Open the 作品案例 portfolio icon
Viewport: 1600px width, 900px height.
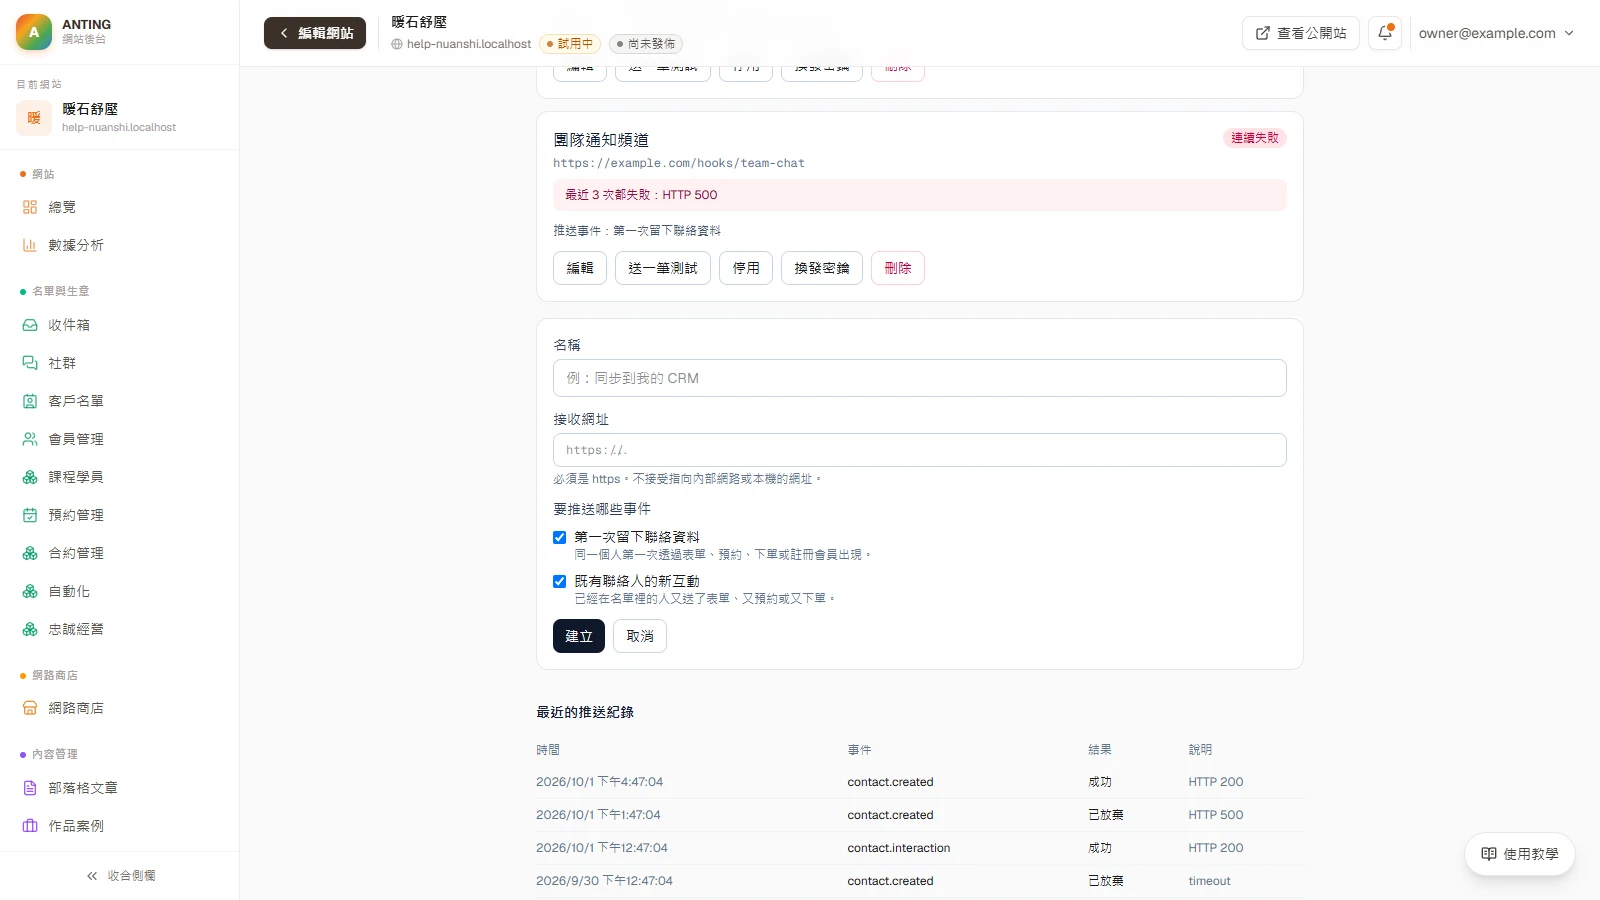point(30,826)
